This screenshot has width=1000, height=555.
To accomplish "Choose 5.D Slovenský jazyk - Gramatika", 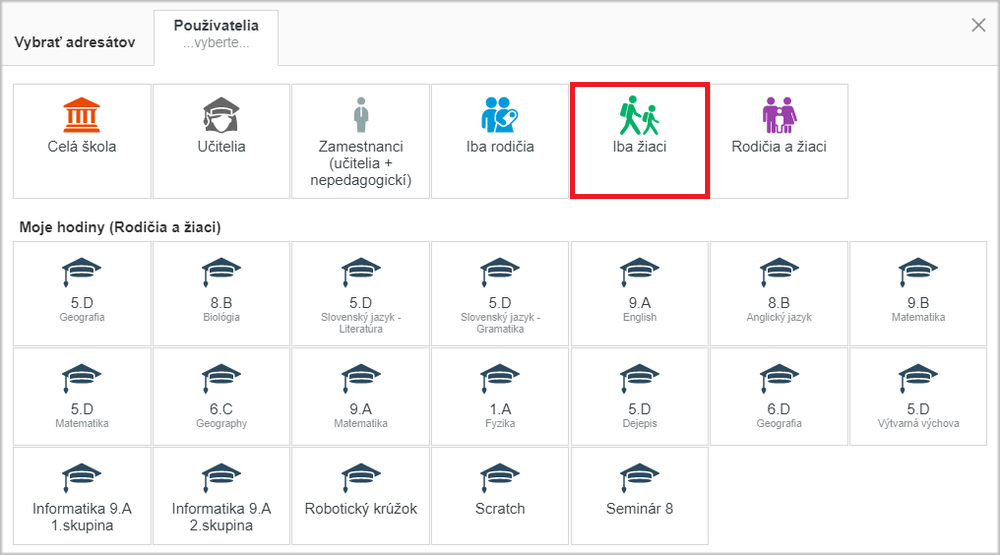I will coord(500,293).
